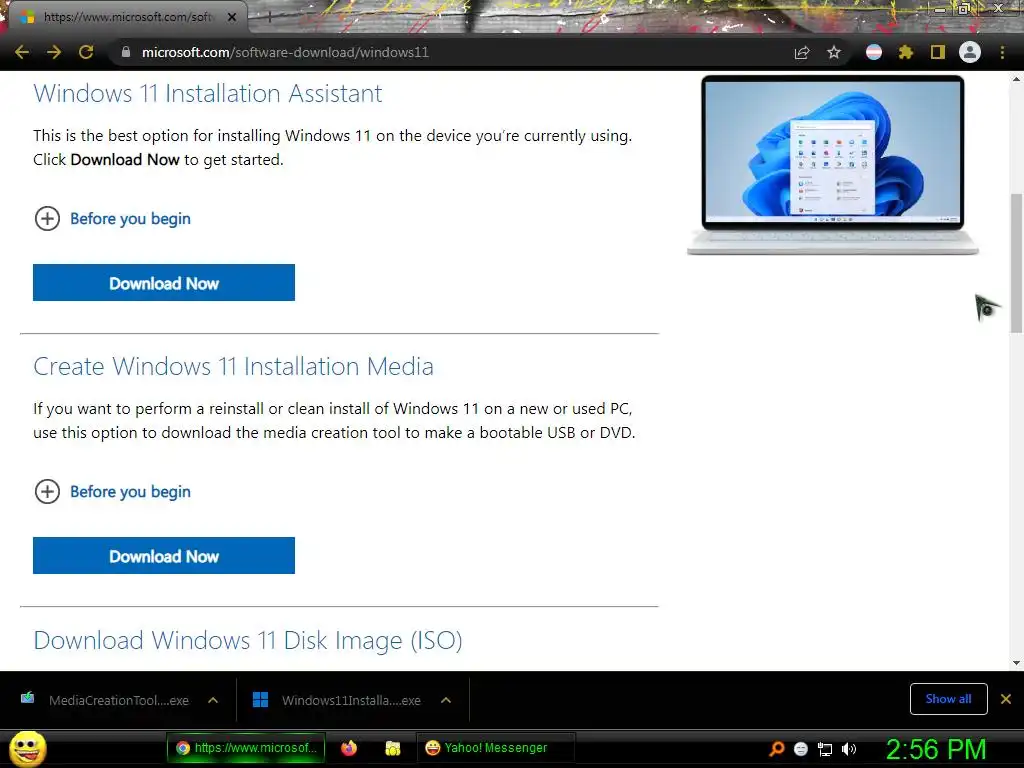Viewport: 1024px width, 768px height.
Task: Open the search magnifier tray icon
Action: tap(776, 748)
